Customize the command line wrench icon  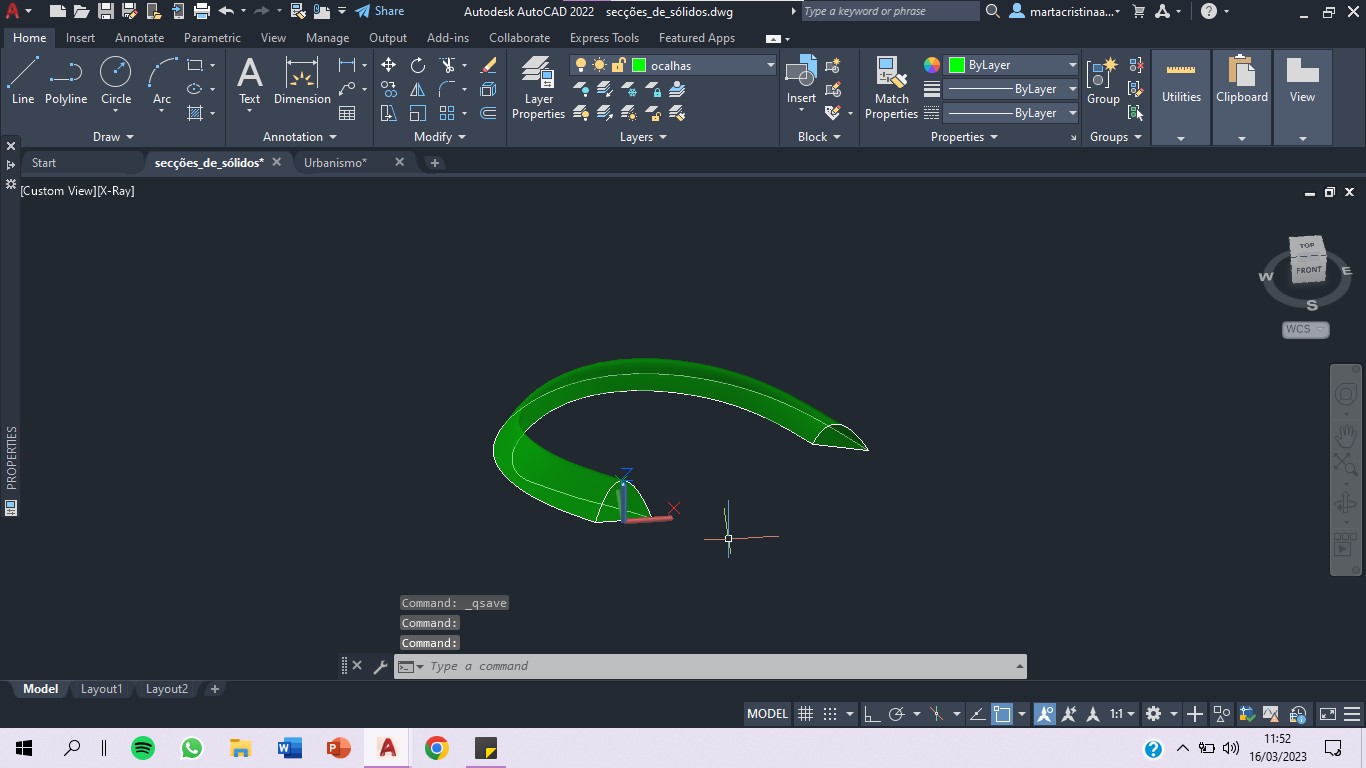[380, 666]
